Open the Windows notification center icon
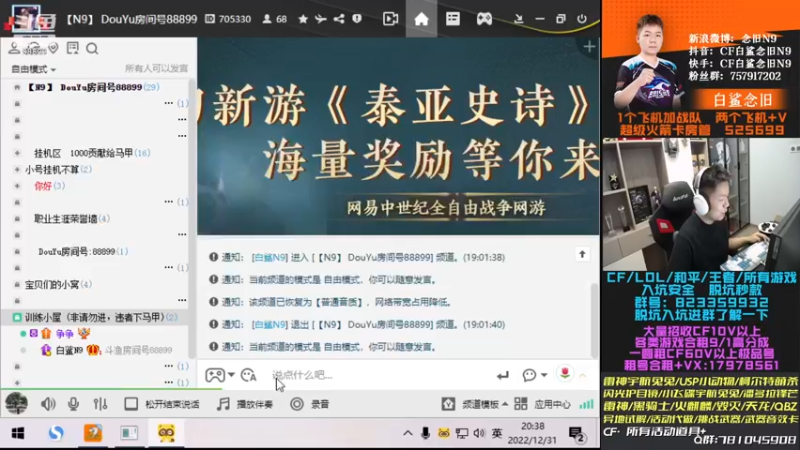The width and height of the screenshot is (800, 450). pyautogui.click(x=577, y=434)
